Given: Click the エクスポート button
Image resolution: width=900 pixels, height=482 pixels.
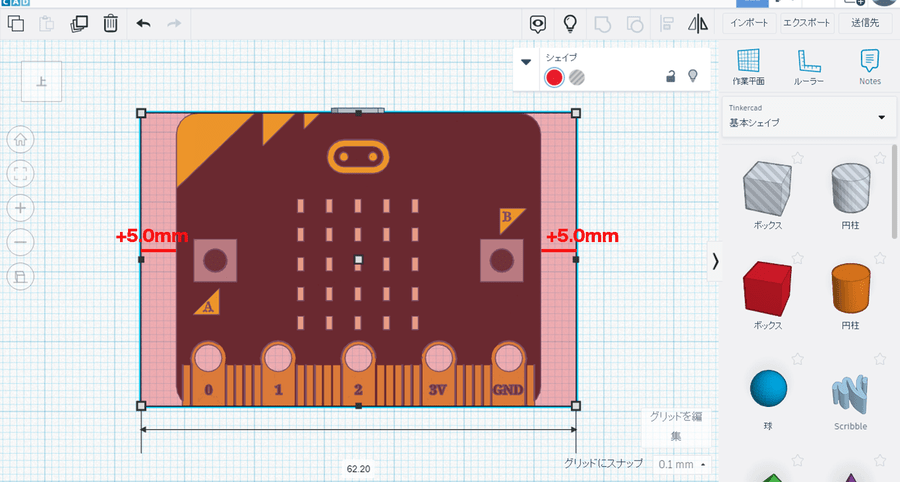Looking at the screenshot, I should click(x=806, y=23).
